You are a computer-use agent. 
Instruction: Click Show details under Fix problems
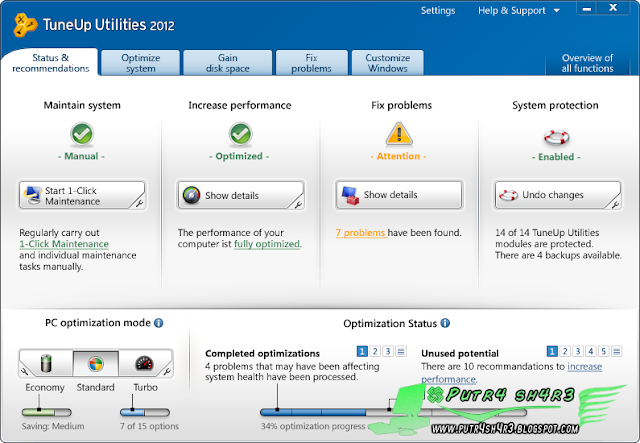(x=399, y=195)
